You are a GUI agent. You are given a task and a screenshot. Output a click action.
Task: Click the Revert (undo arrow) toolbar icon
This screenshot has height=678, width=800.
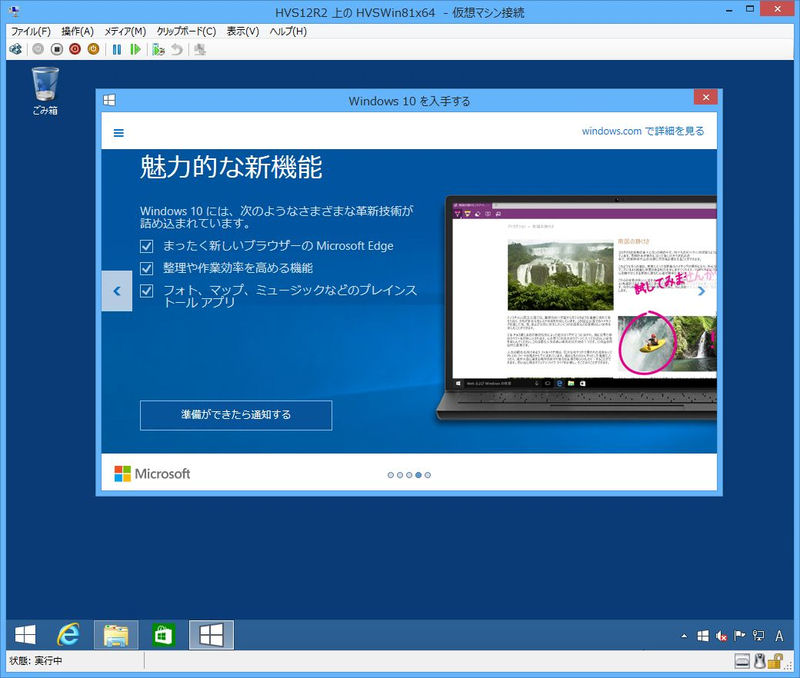click(x=177, y=49)
